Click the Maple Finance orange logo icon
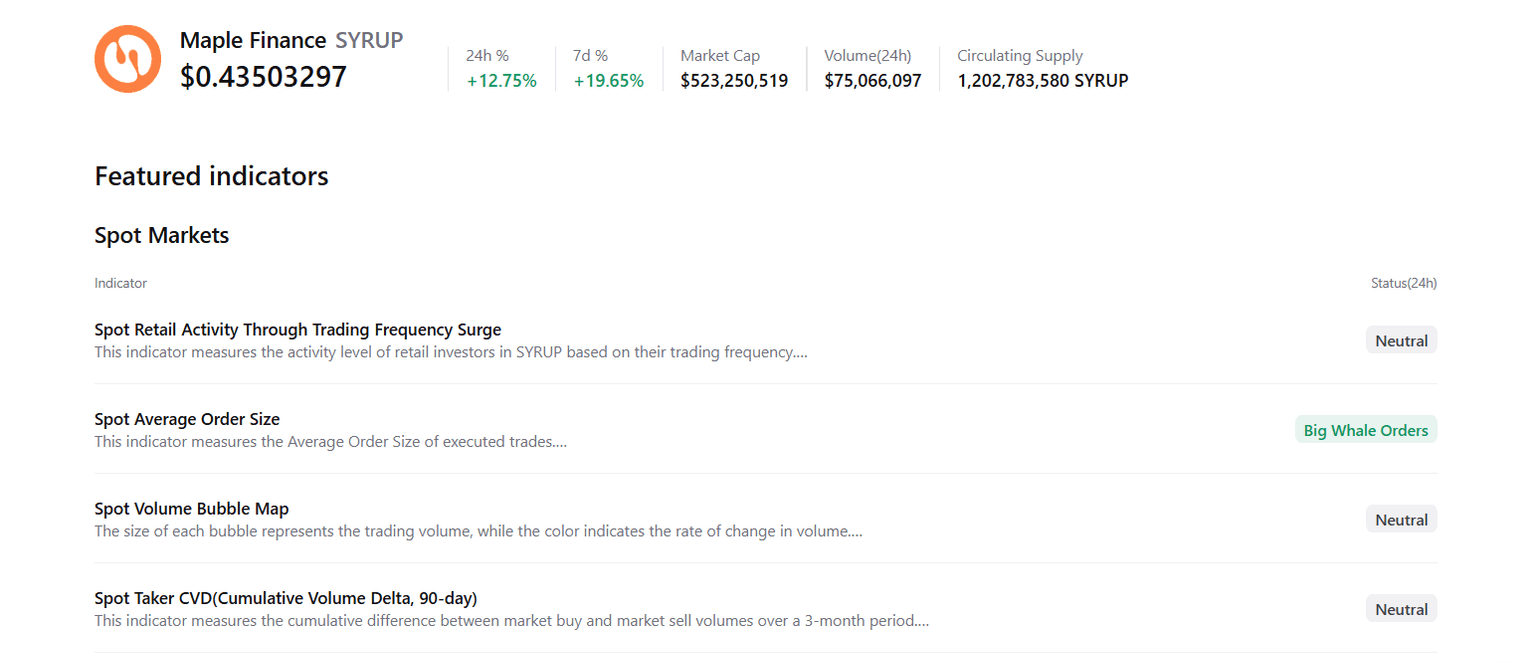 tap(128, 59)
